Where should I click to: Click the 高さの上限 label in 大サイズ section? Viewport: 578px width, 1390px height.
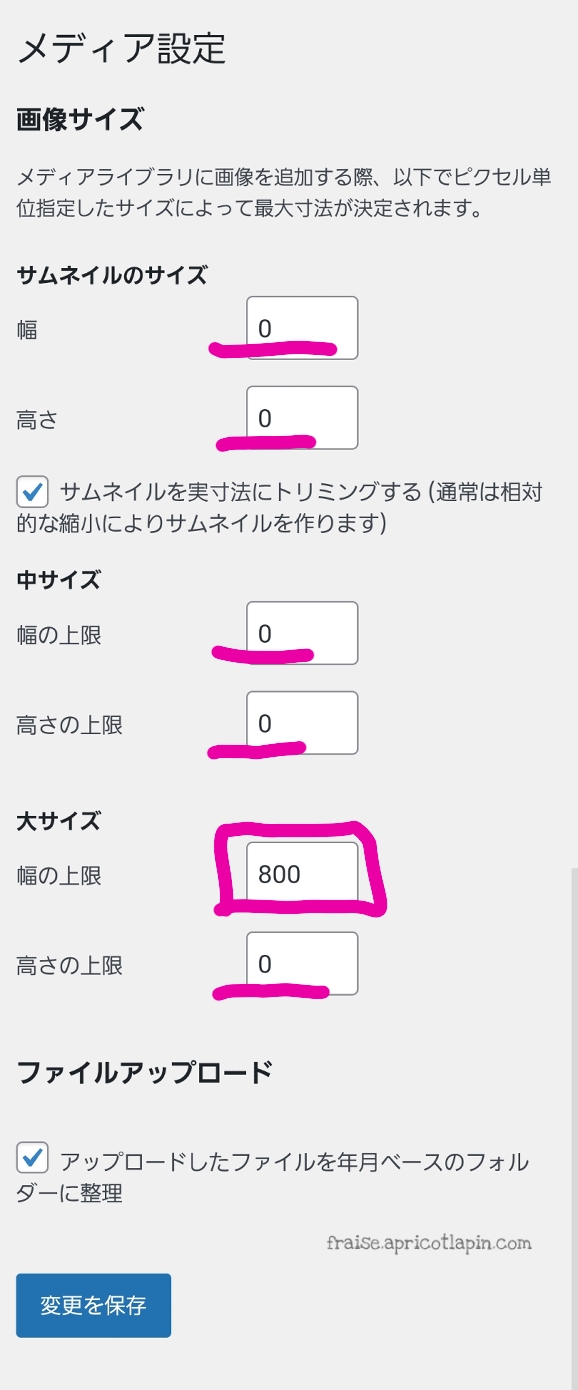pos(69,965)
